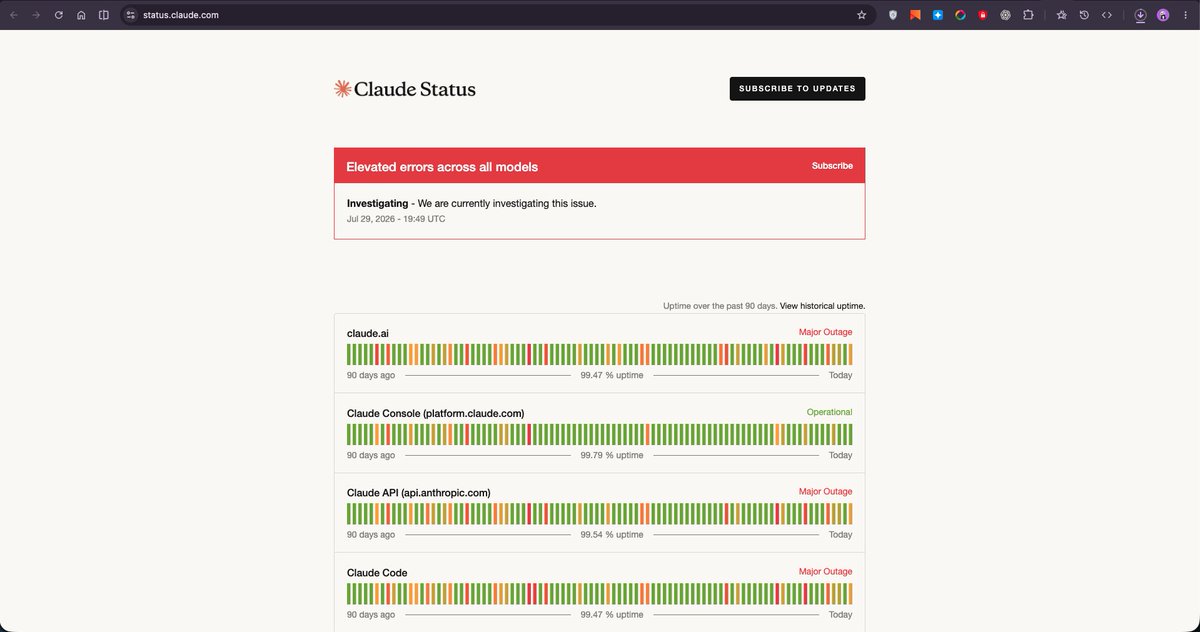The height and width of the screenshot is (632, 1200).
Task: Open developer tools code brackets icon
Action: (1107, 15)
